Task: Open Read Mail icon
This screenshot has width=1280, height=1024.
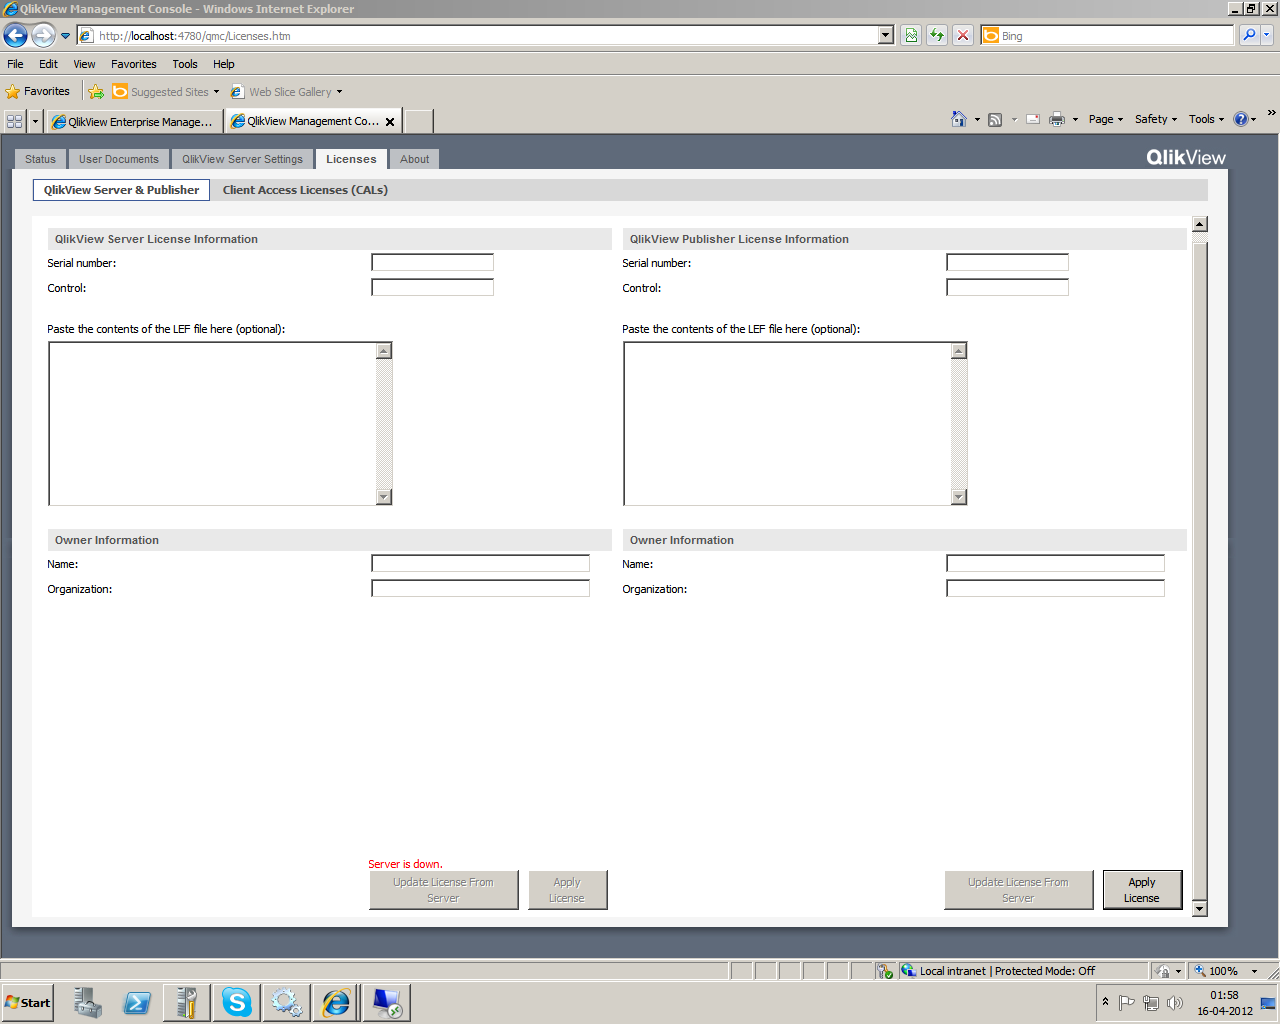Action: pos(1033,119)
